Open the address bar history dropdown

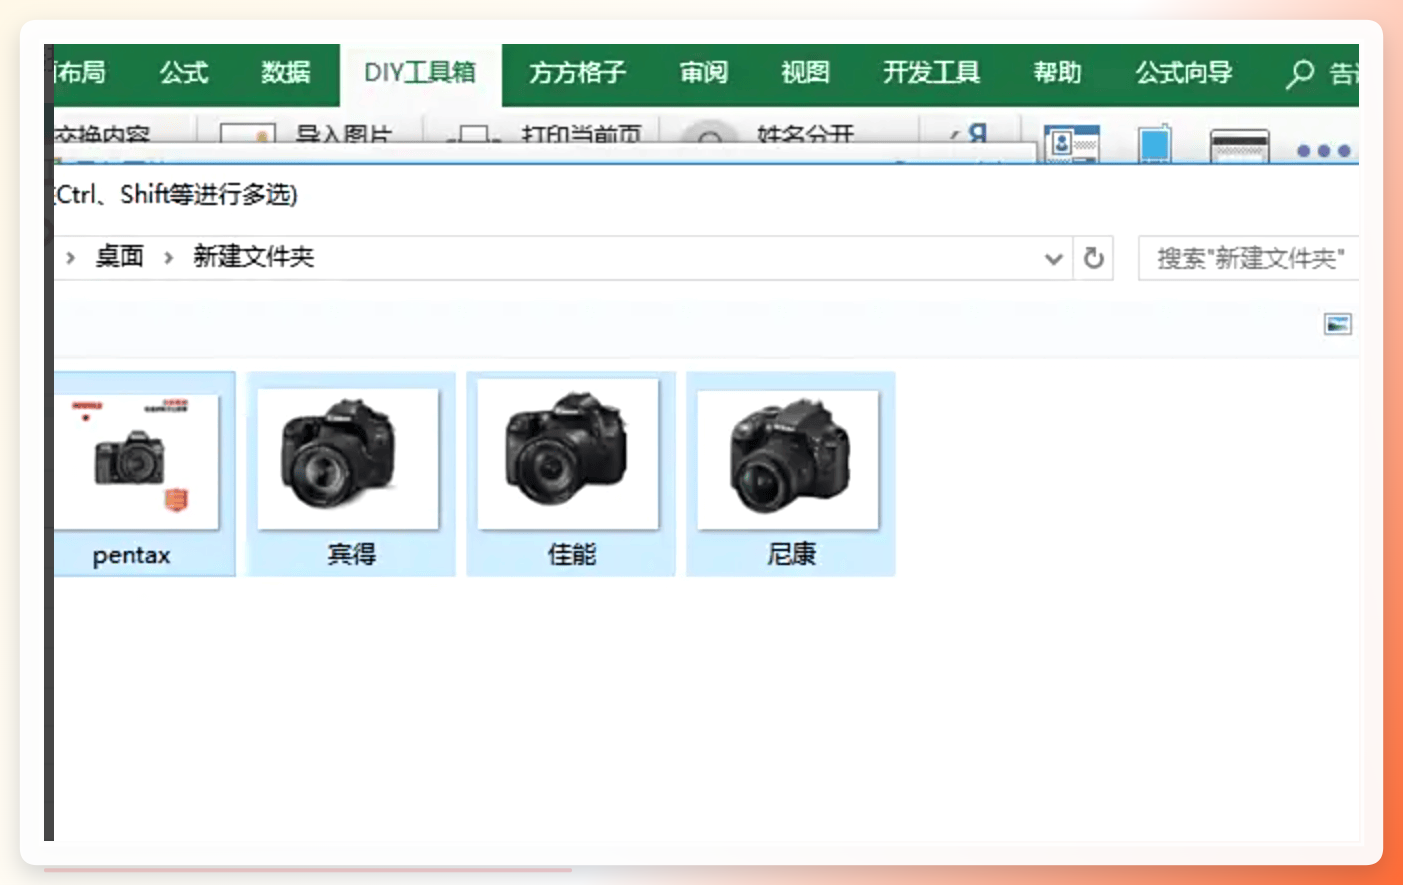point(1053,259)
